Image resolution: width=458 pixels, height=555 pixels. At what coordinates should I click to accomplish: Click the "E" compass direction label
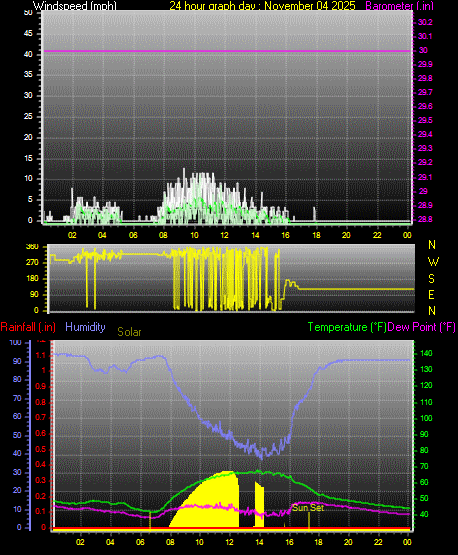pos(431,294)
